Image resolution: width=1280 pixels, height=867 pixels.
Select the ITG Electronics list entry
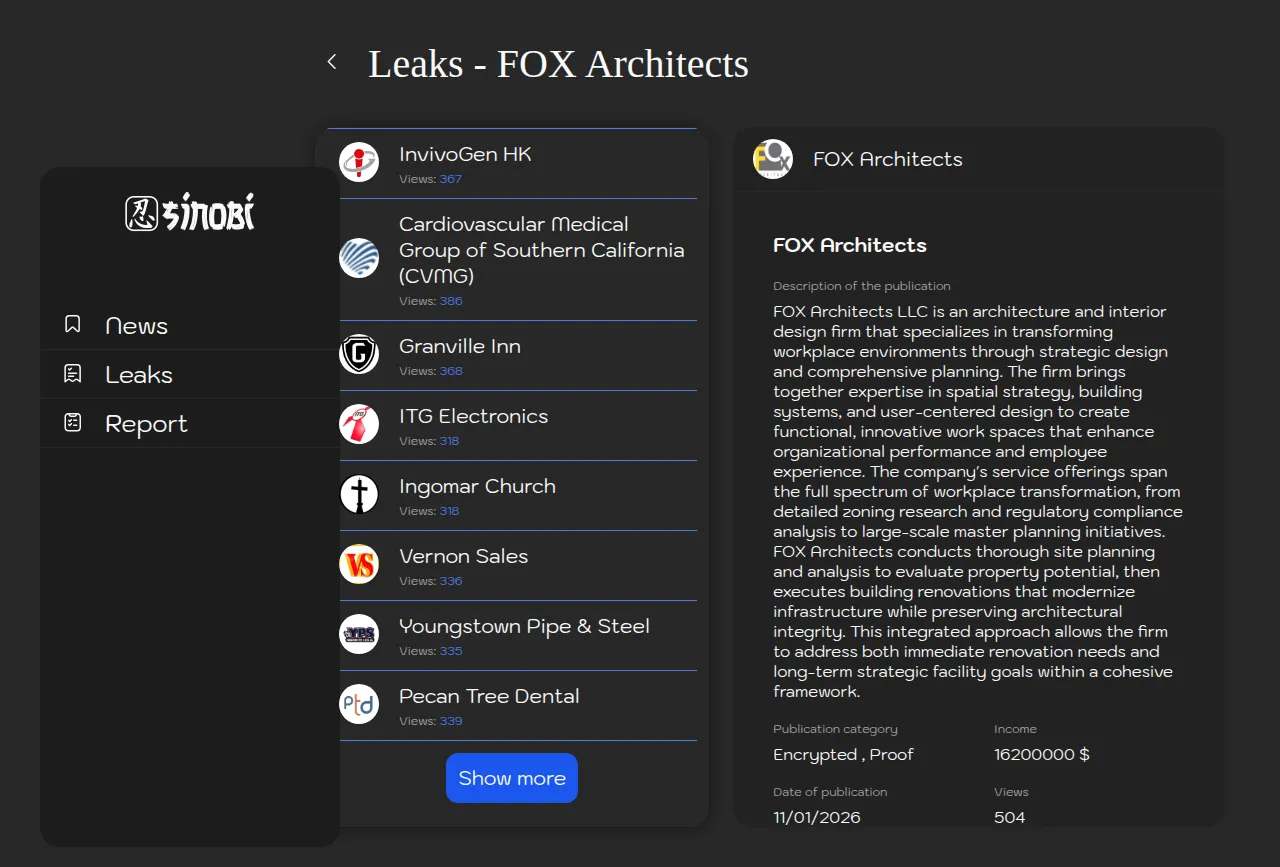[473, 416]
